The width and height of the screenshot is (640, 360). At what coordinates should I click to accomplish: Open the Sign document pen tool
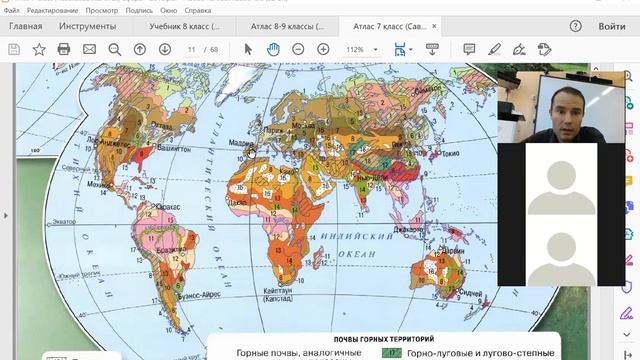pos(519,50)
